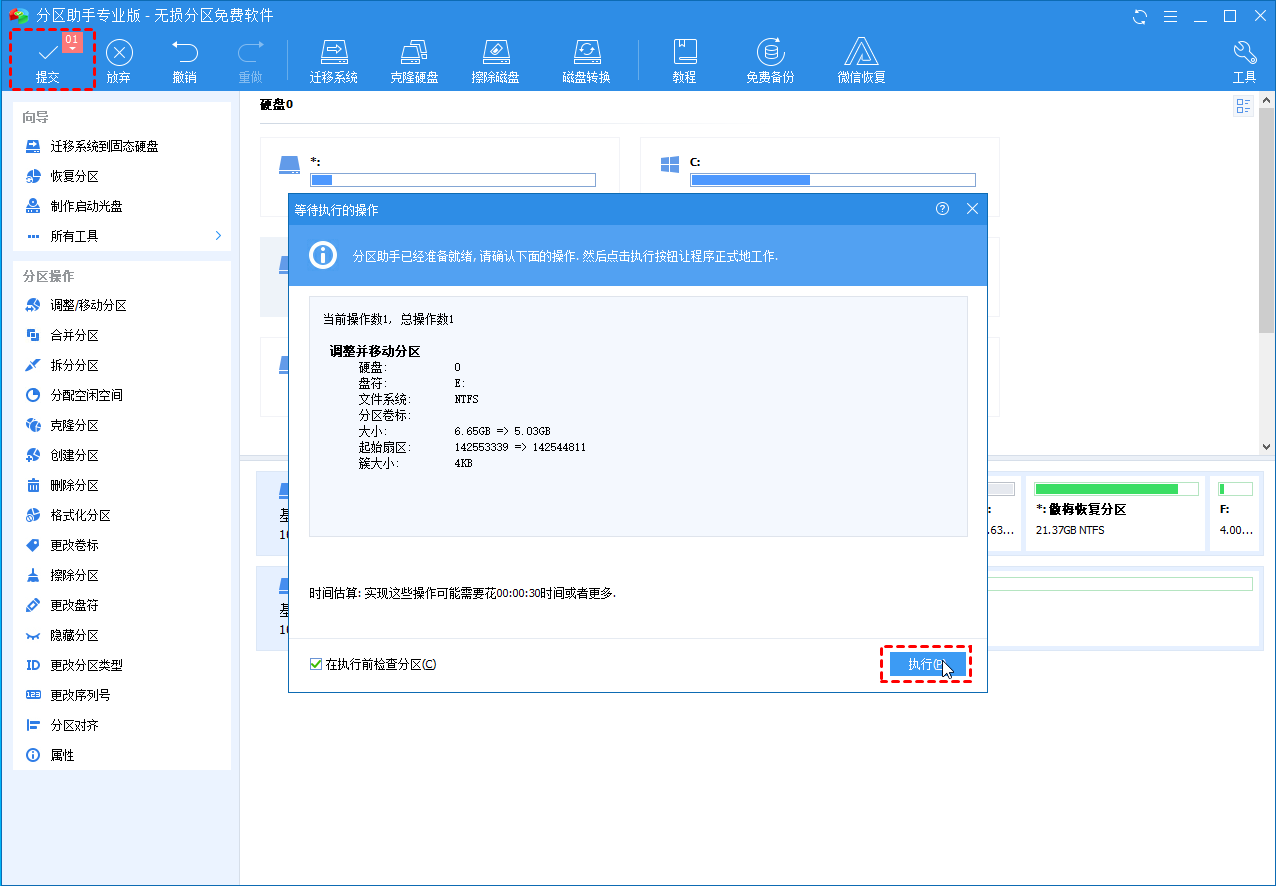Screen dimensions: 1276x886
Task: Select 合并分区 in partition operations
Action: point(74,336)
